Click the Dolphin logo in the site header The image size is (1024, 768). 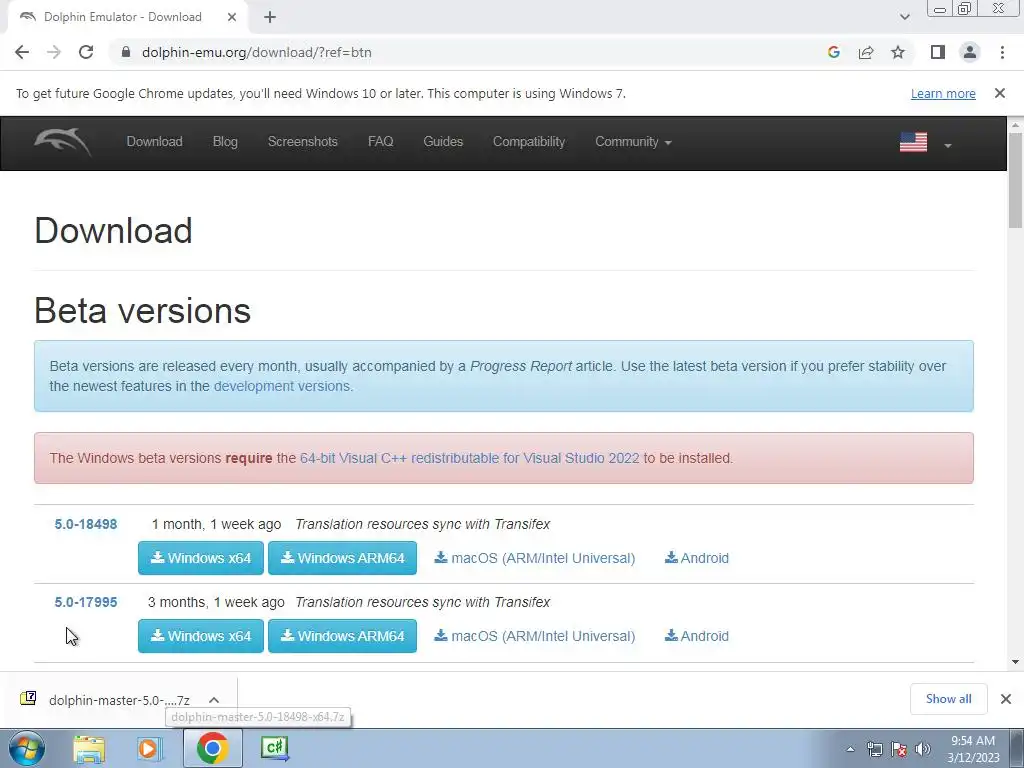[63, 142]
